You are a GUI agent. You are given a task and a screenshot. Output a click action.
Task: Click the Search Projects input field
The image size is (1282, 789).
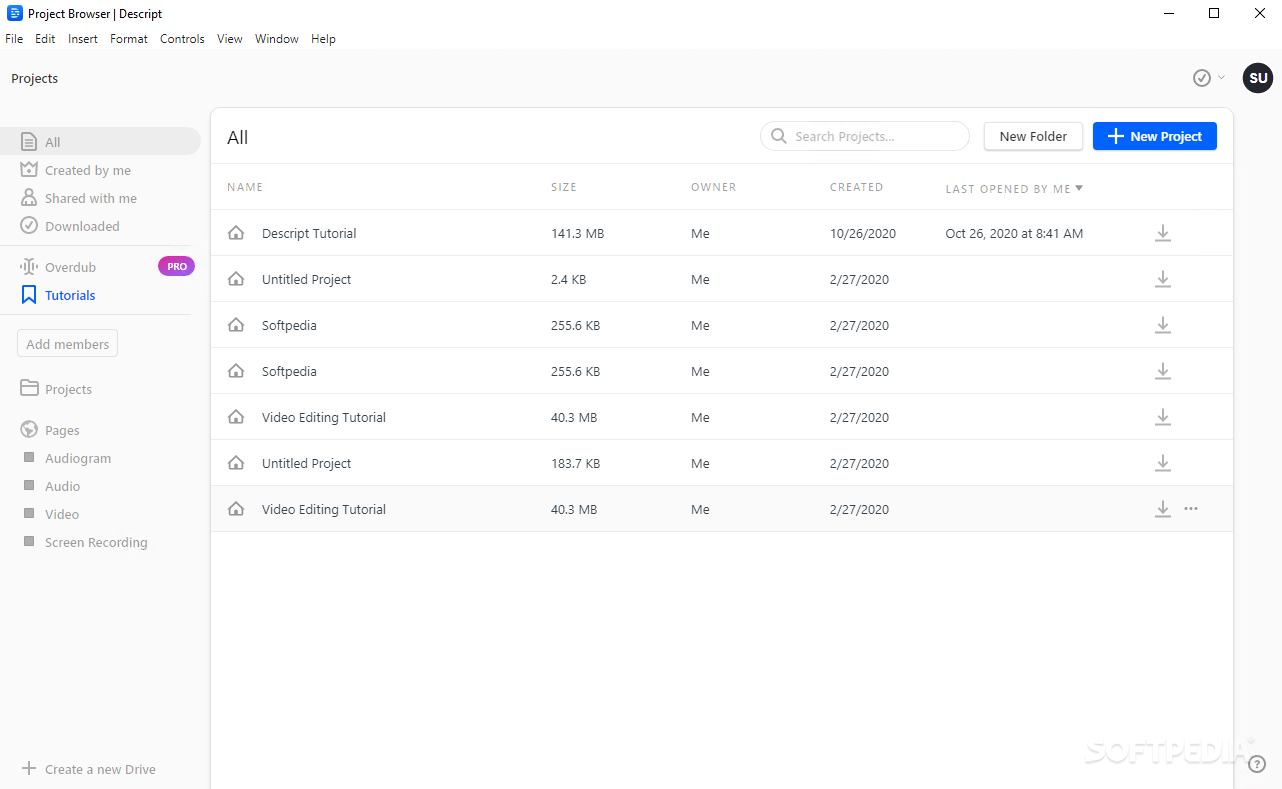point(865,136)
